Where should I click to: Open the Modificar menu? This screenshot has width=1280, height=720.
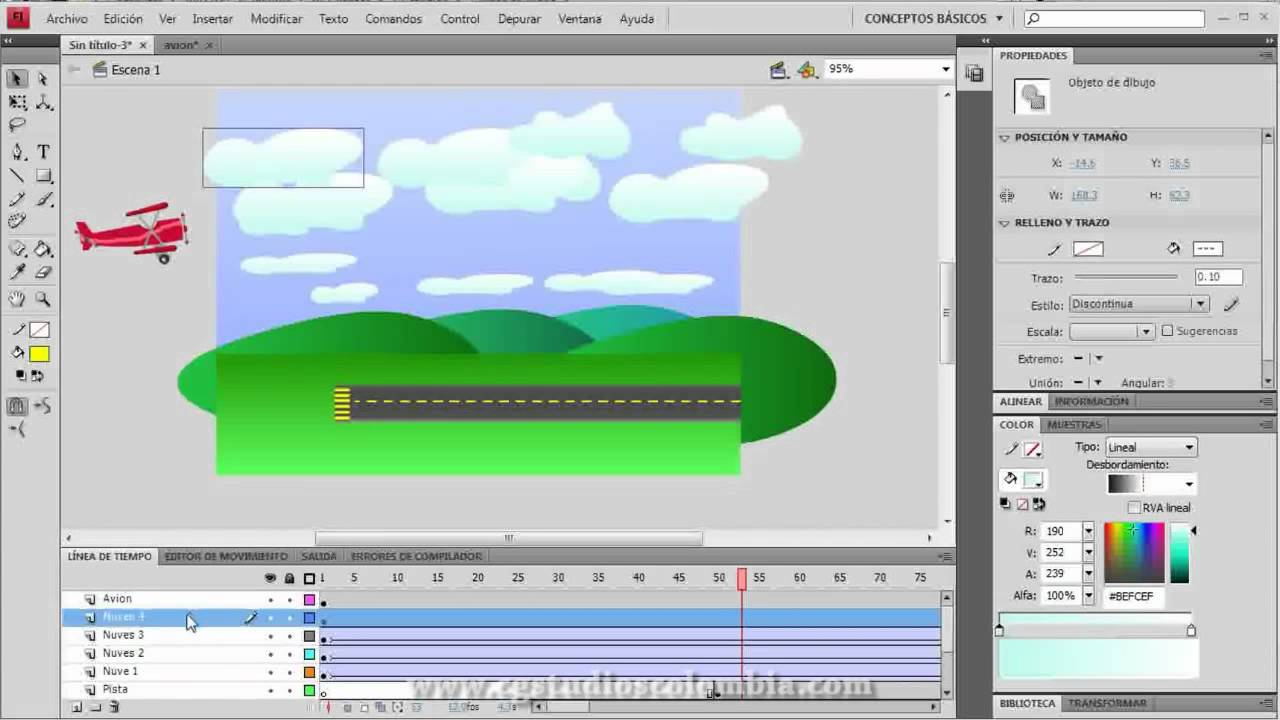coord(276,19)
